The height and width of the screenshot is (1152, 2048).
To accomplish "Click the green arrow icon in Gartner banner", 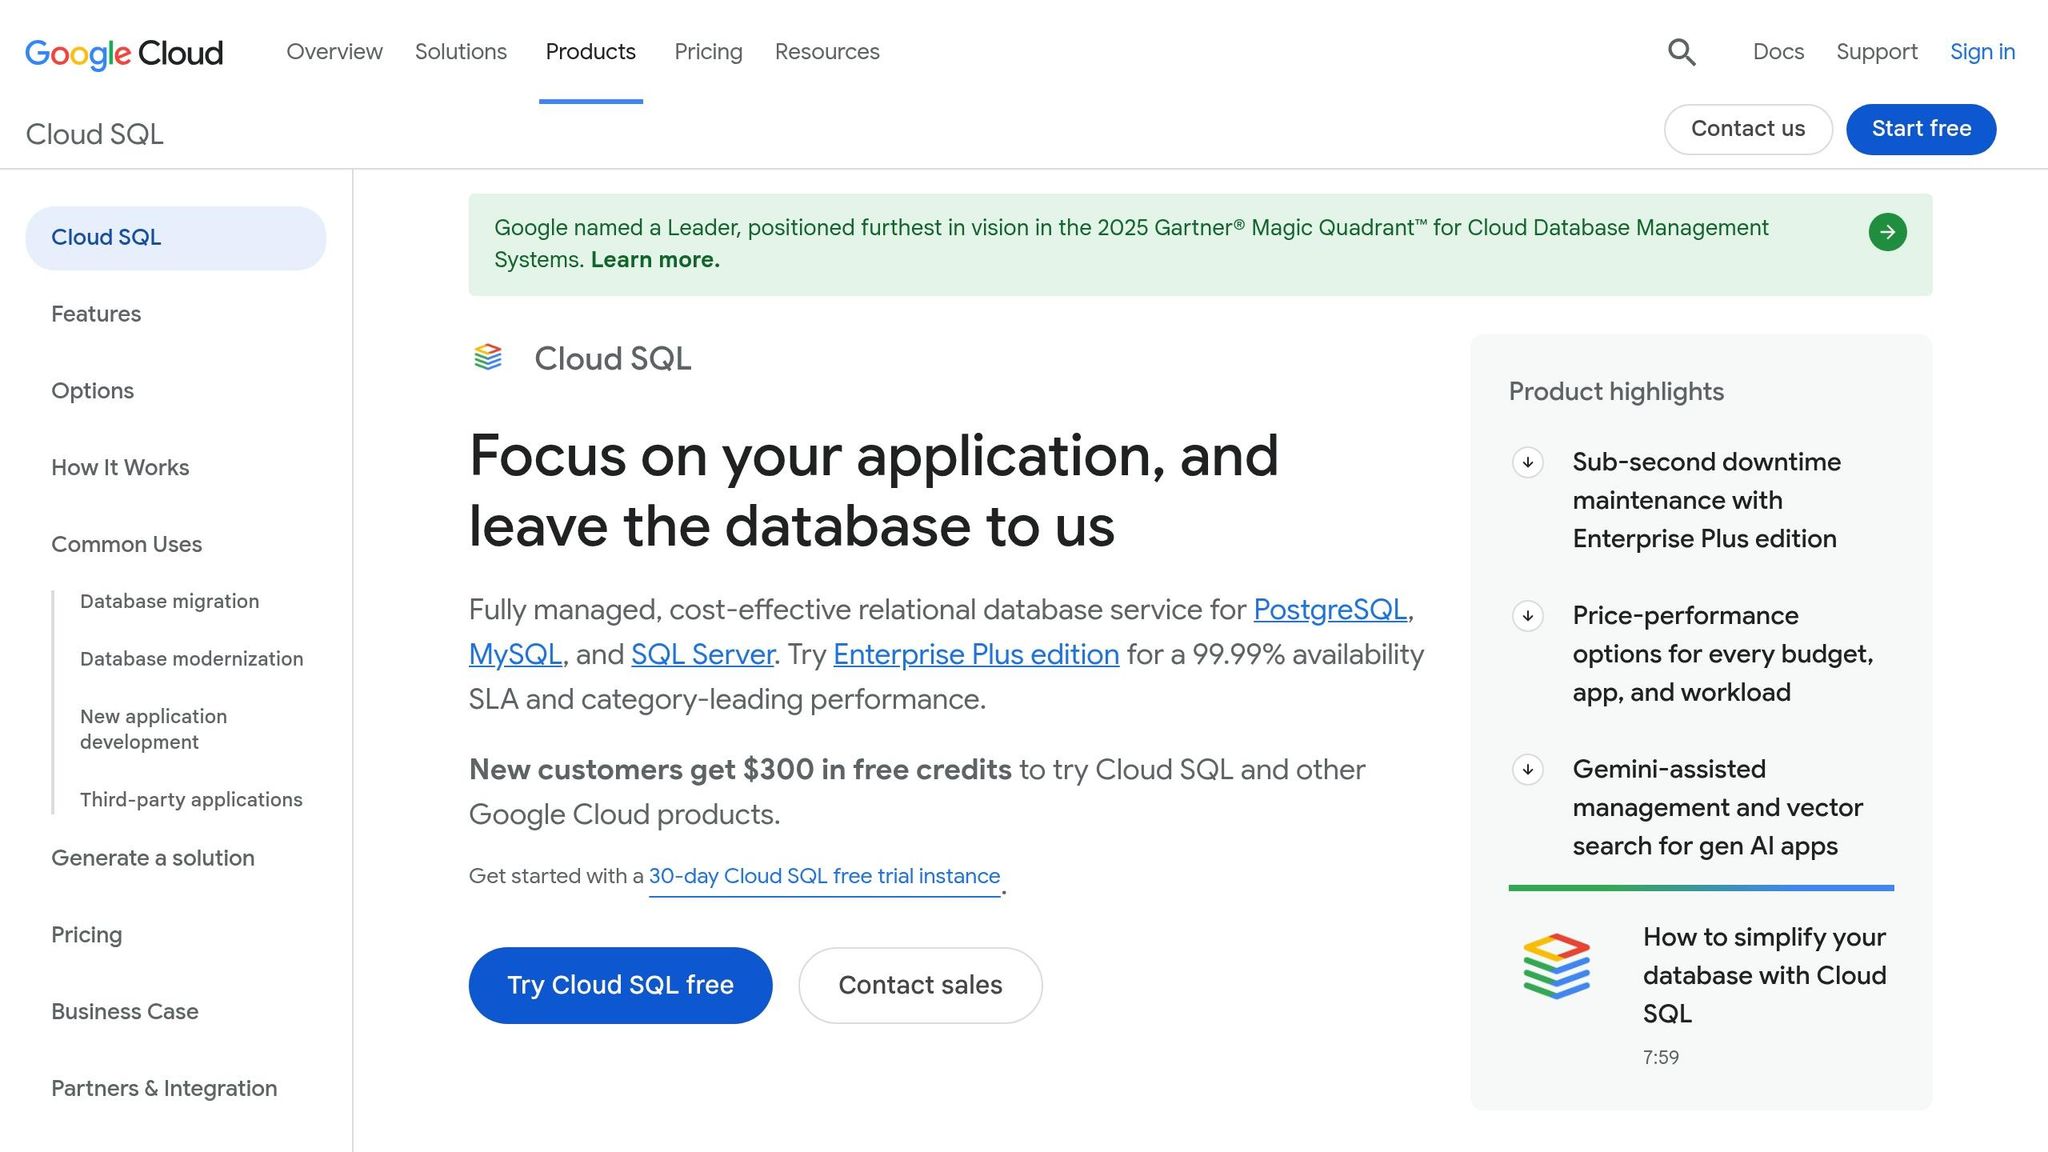I will point(1887,232).
